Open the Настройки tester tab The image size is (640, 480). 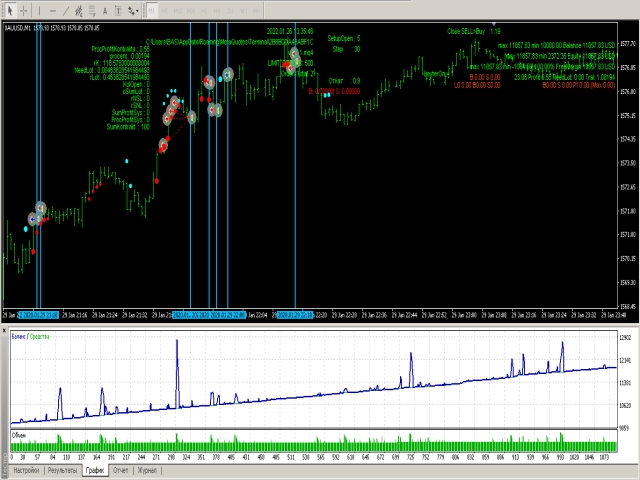tap(27, 470)
